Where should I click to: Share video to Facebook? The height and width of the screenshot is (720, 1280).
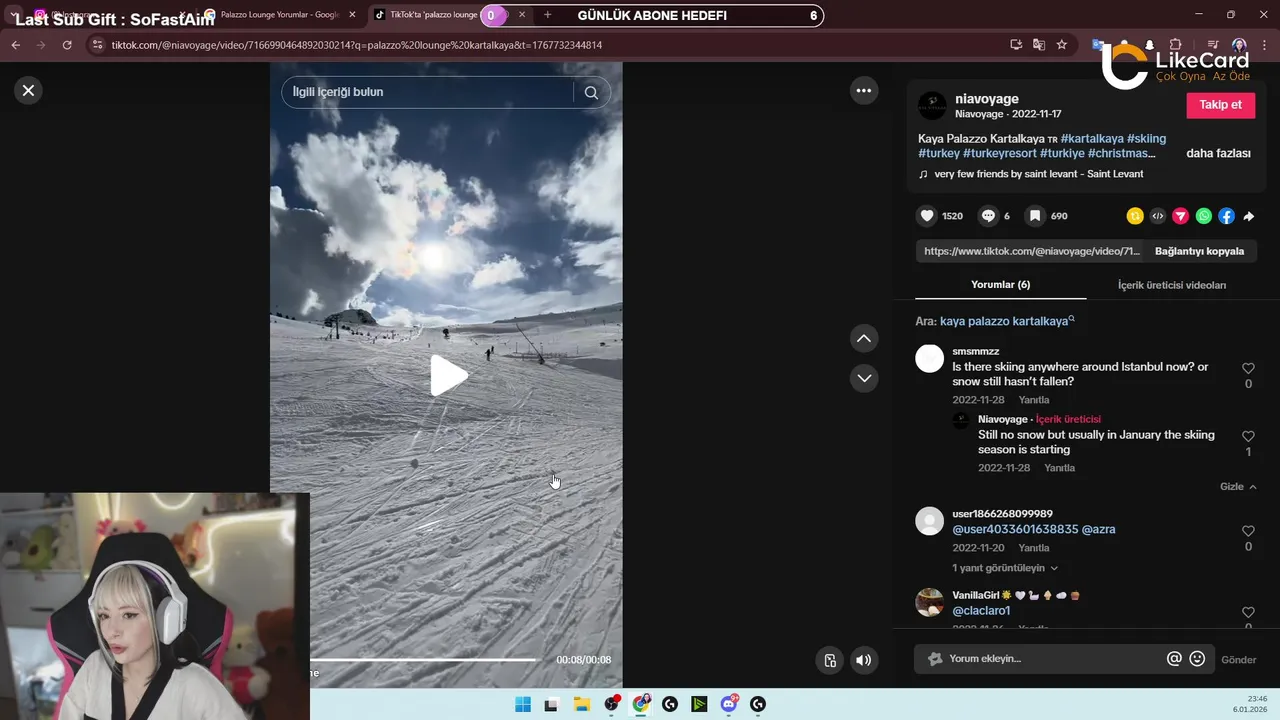(1227, 216)
